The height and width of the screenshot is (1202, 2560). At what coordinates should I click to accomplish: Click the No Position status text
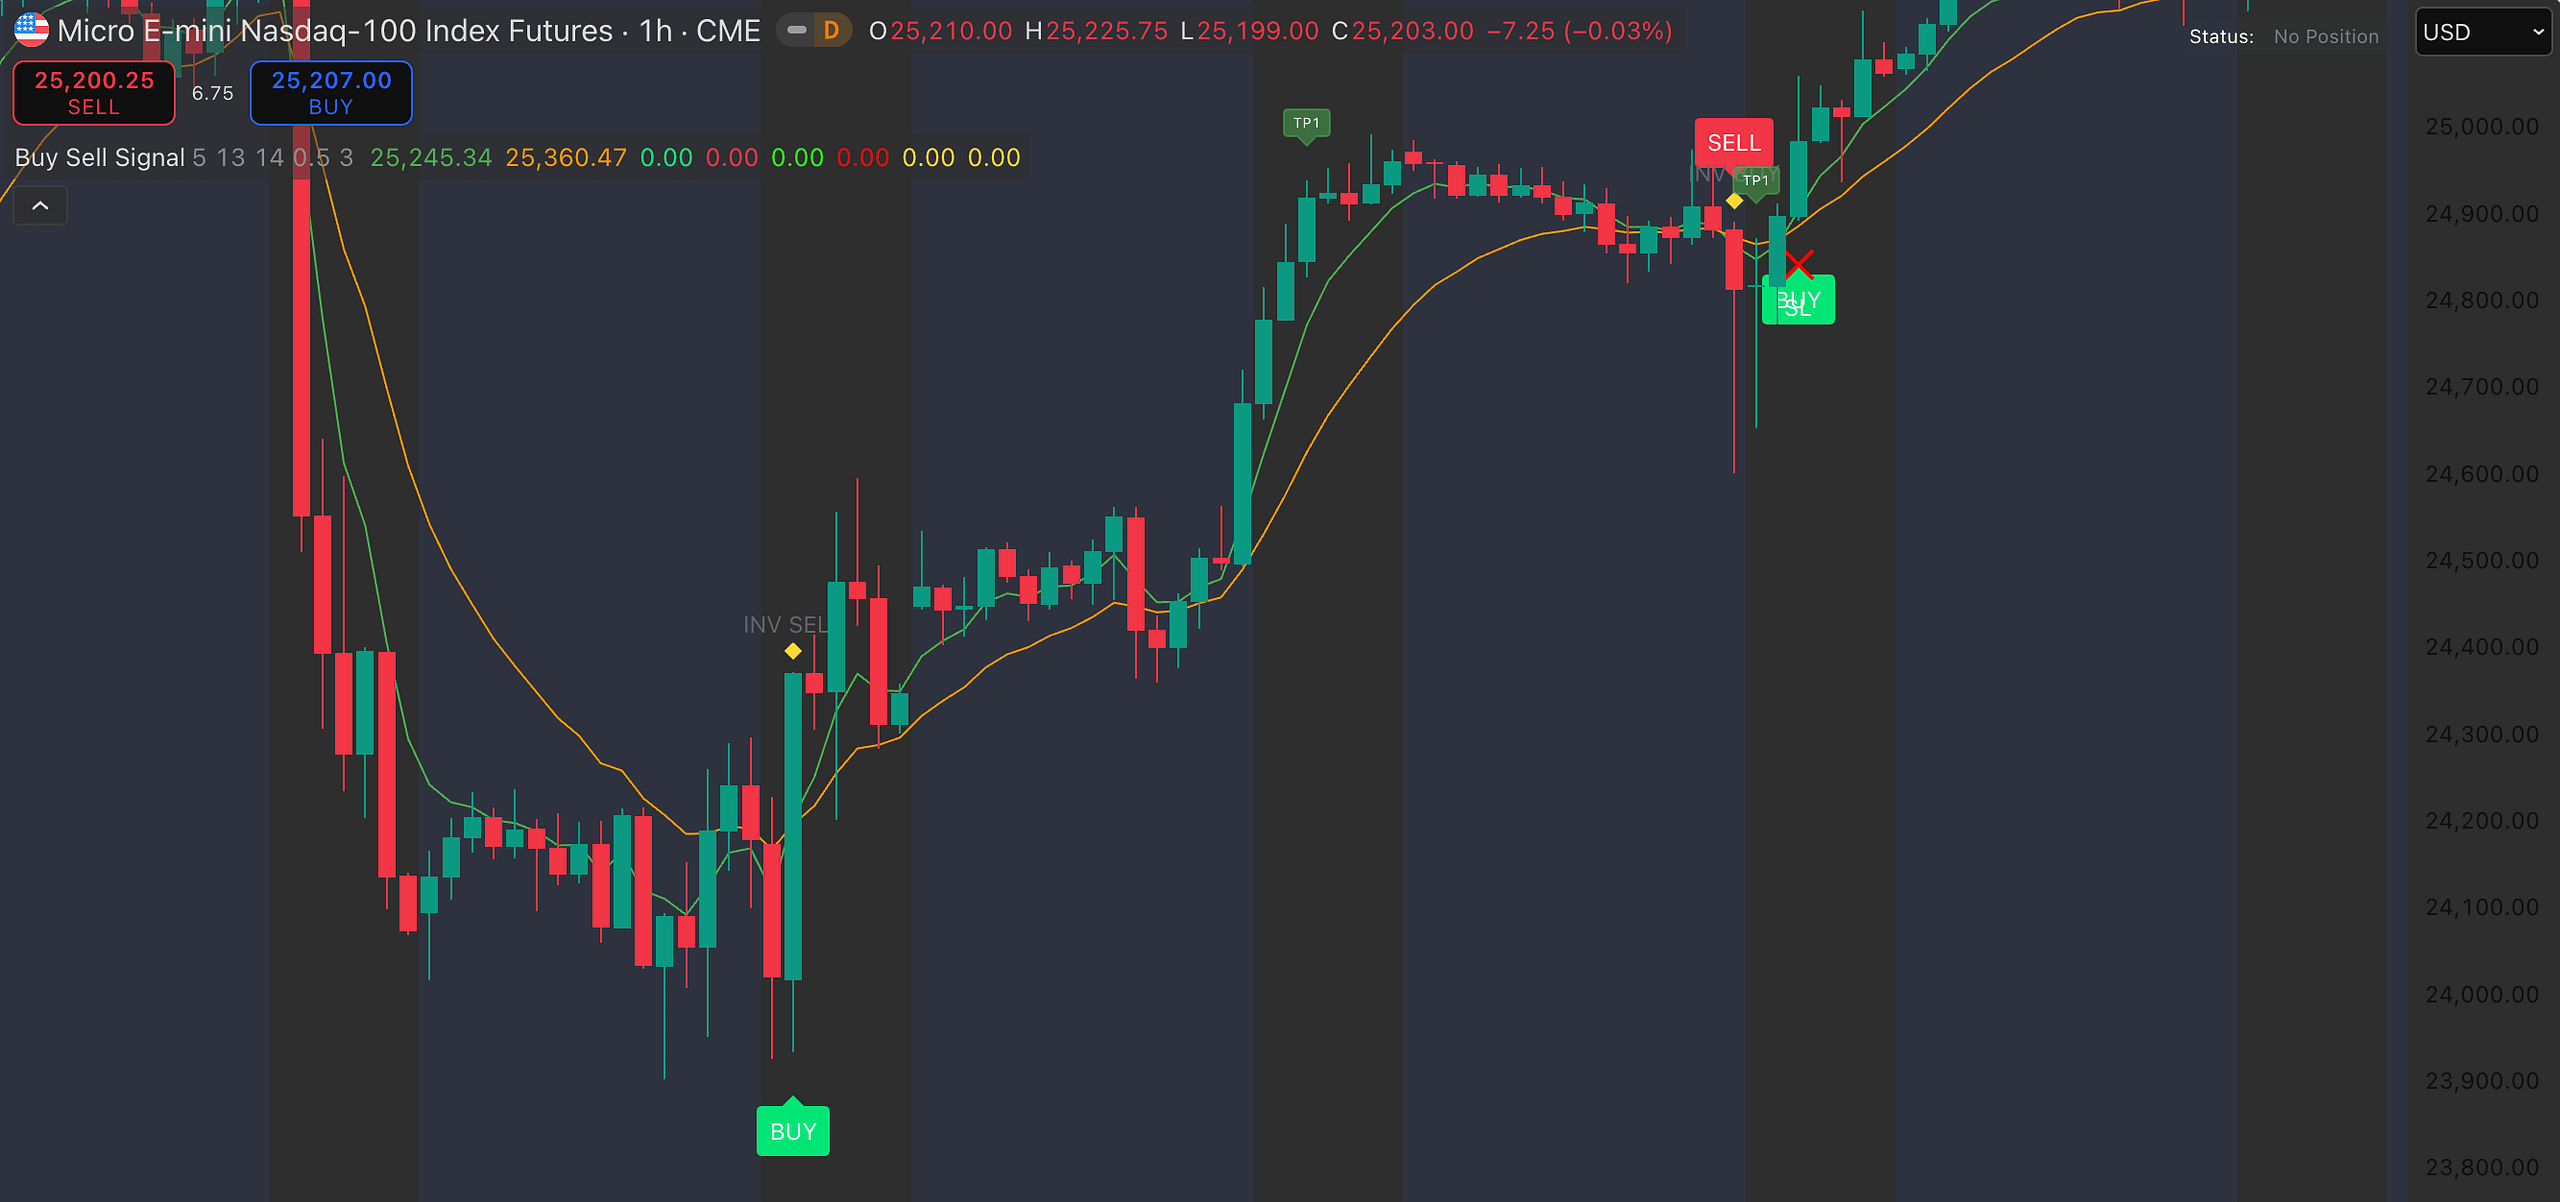(2326, 36)
